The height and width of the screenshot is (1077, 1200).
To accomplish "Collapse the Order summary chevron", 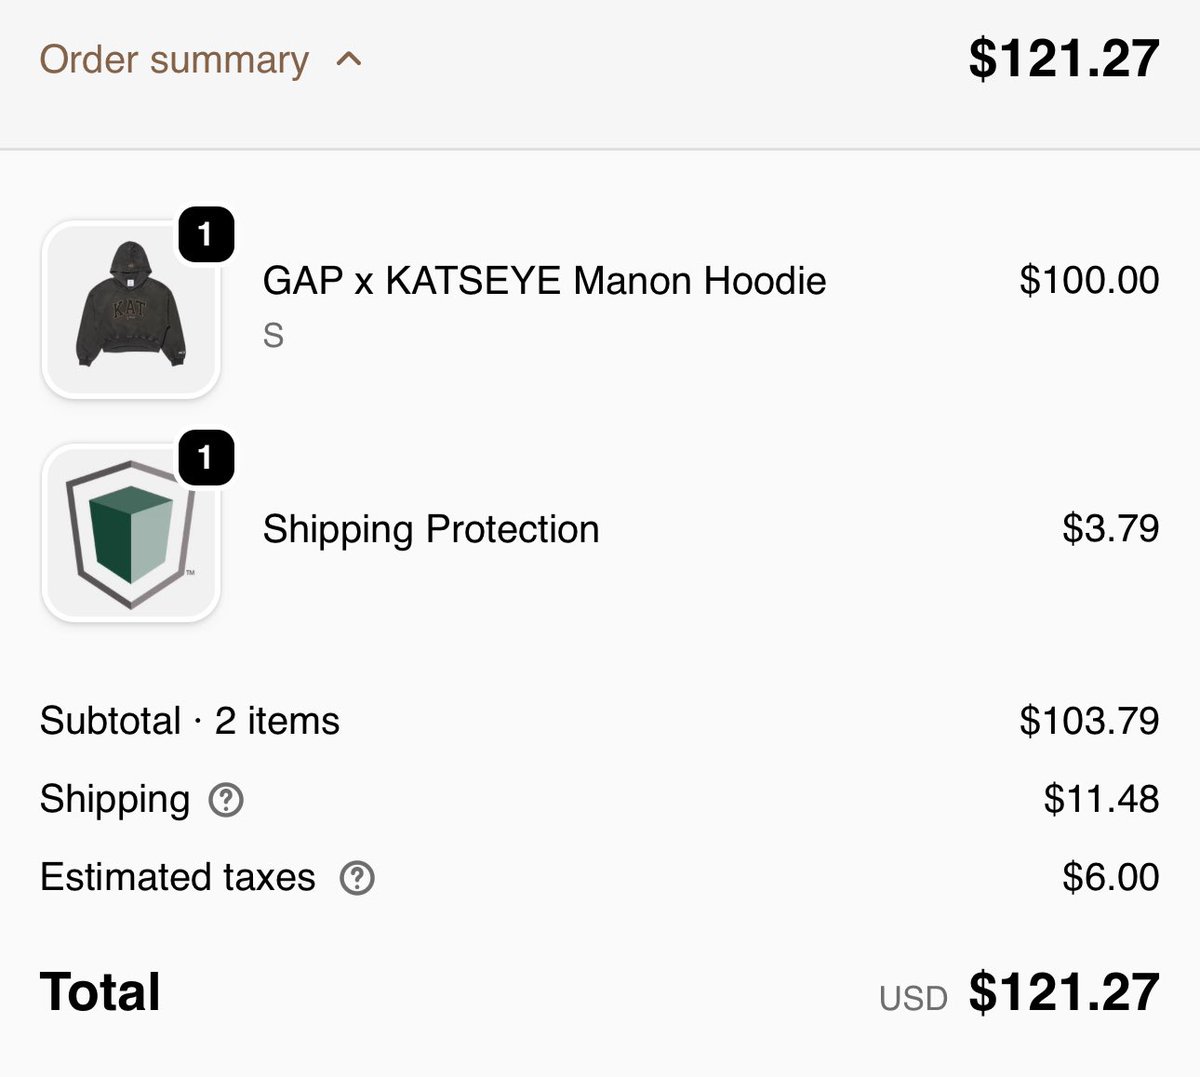I will tap(349, 60).
